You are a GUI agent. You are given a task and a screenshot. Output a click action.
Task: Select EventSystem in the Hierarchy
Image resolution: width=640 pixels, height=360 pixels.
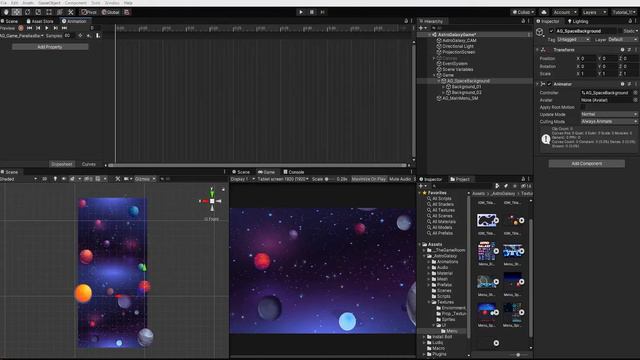click(x=455, y=64)
